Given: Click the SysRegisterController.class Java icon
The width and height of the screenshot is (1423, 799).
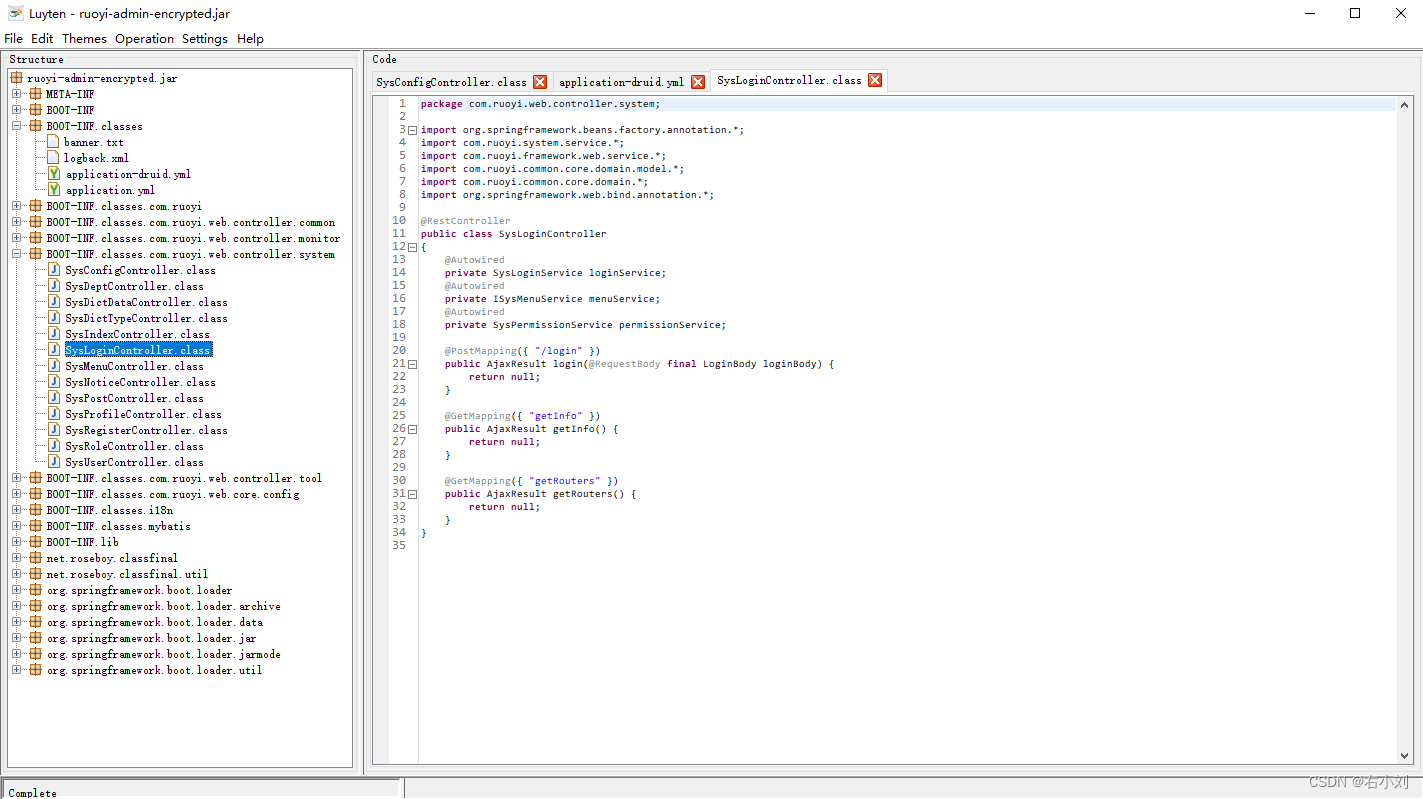Looking at the screenshot, I should click(x=54, y=430).
